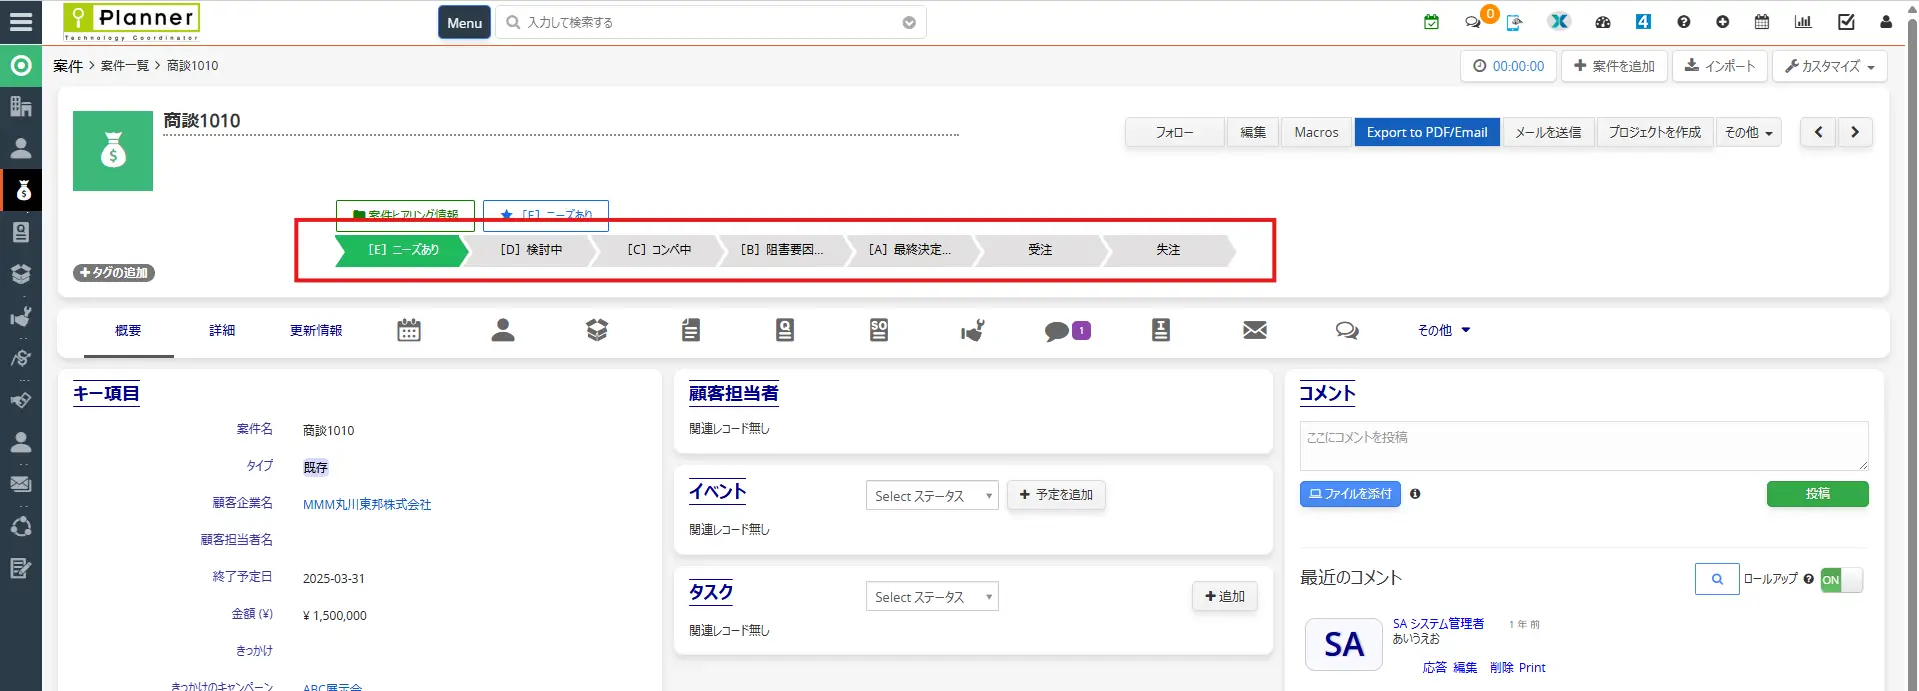Switch to the 詳細 tab

tap(222, 330)
